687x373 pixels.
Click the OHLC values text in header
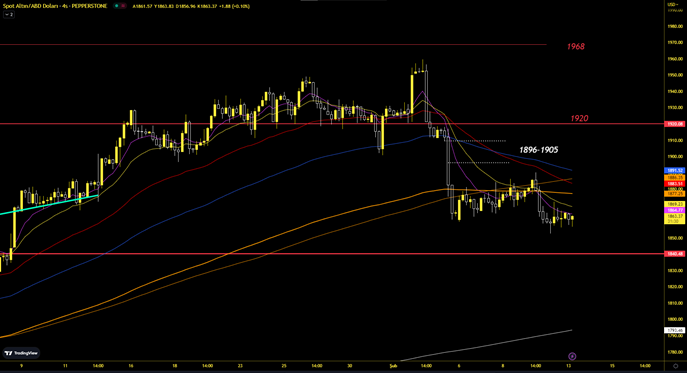191,6
